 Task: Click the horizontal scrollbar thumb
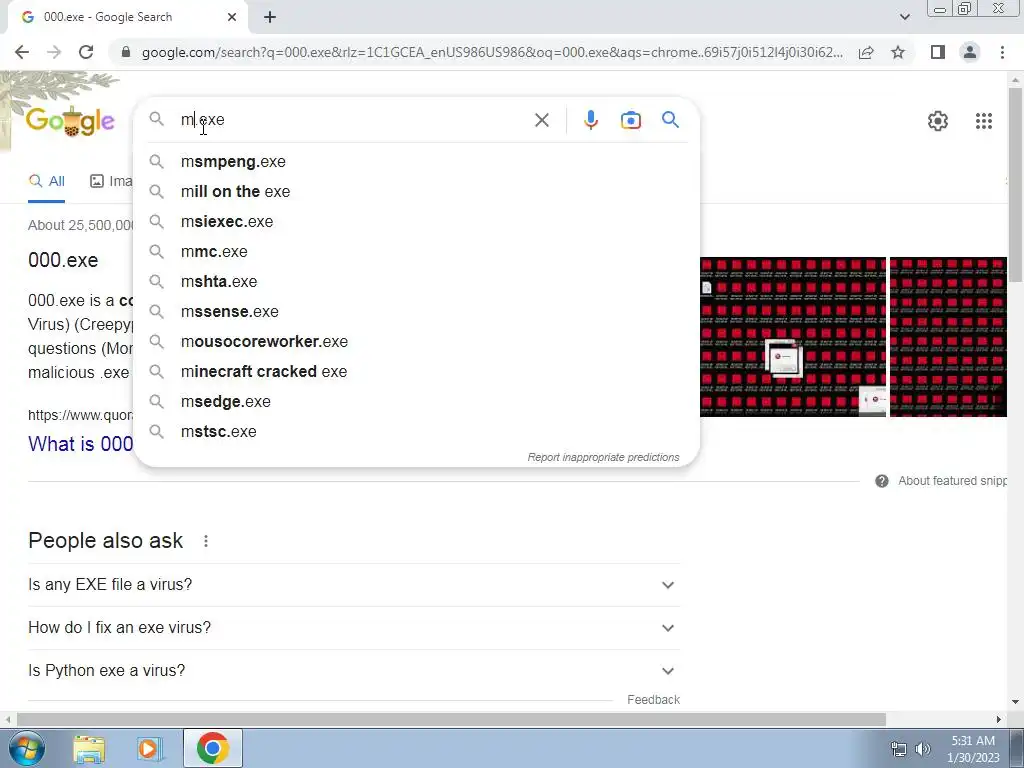pos(451,719)
